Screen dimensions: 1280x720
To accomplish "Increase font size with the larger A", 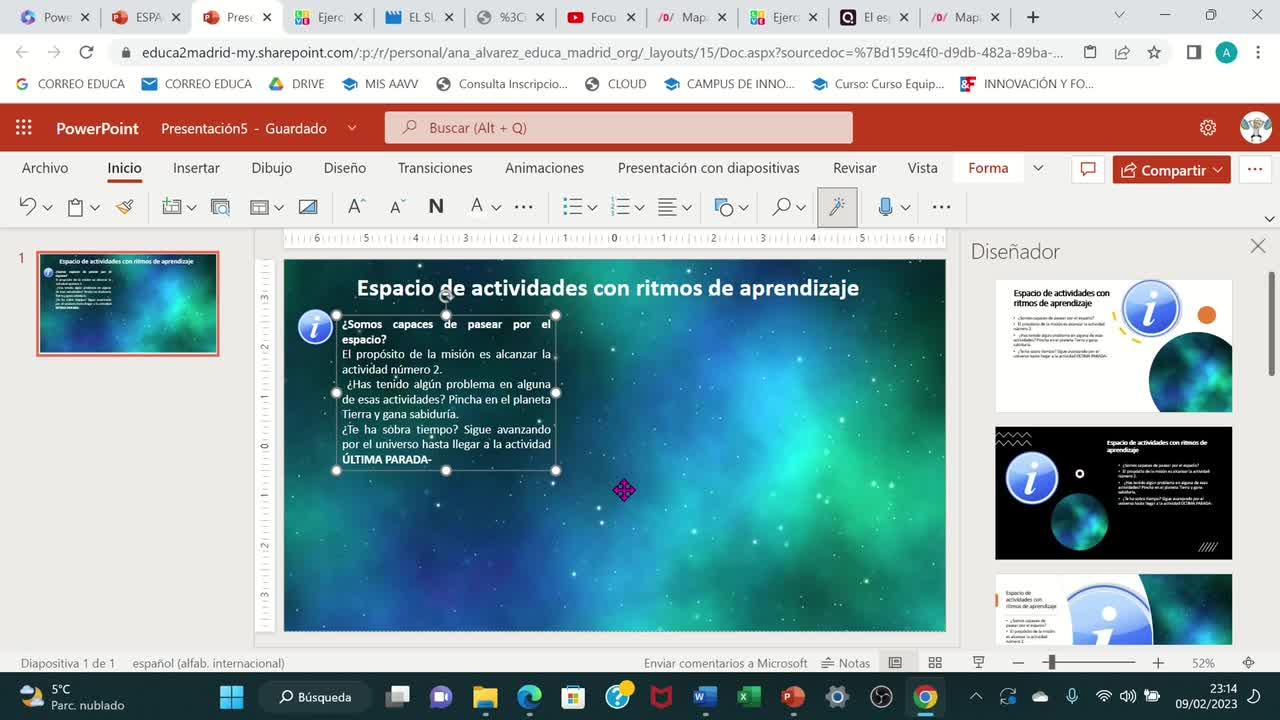I will pos(356,207).
